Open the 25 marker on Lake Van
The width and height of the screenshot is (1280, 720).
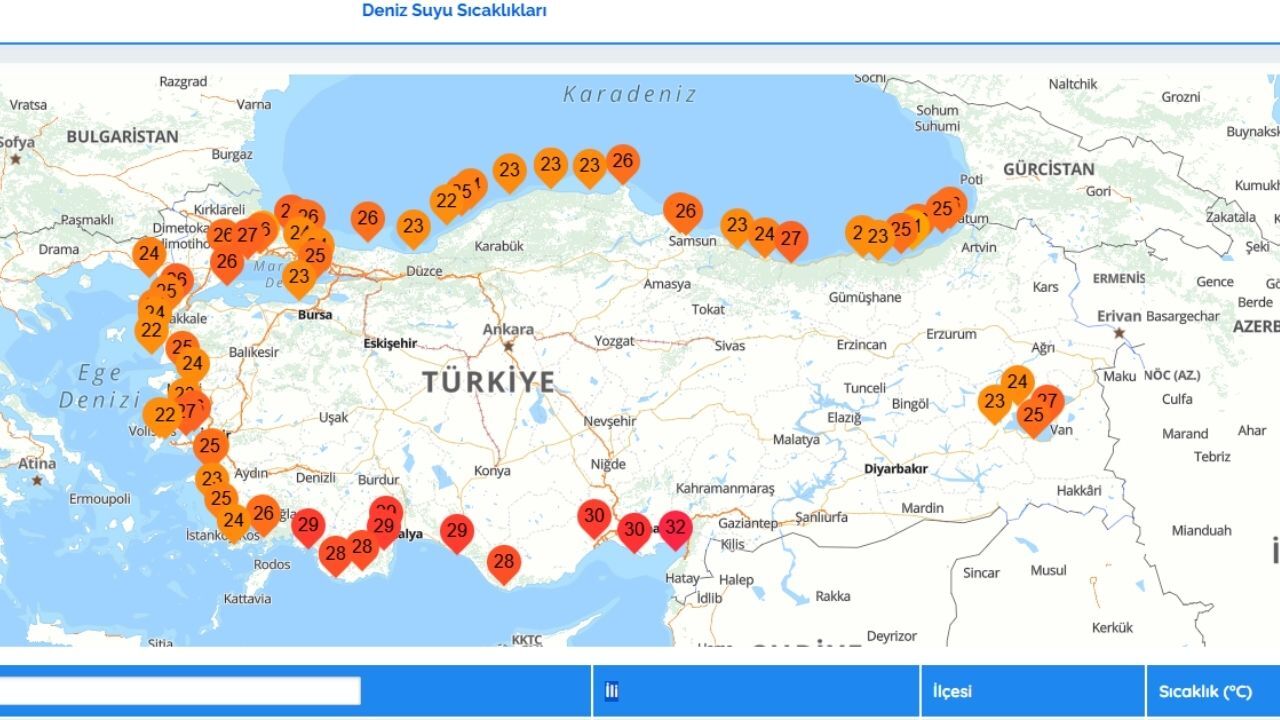pos(1034,417)
